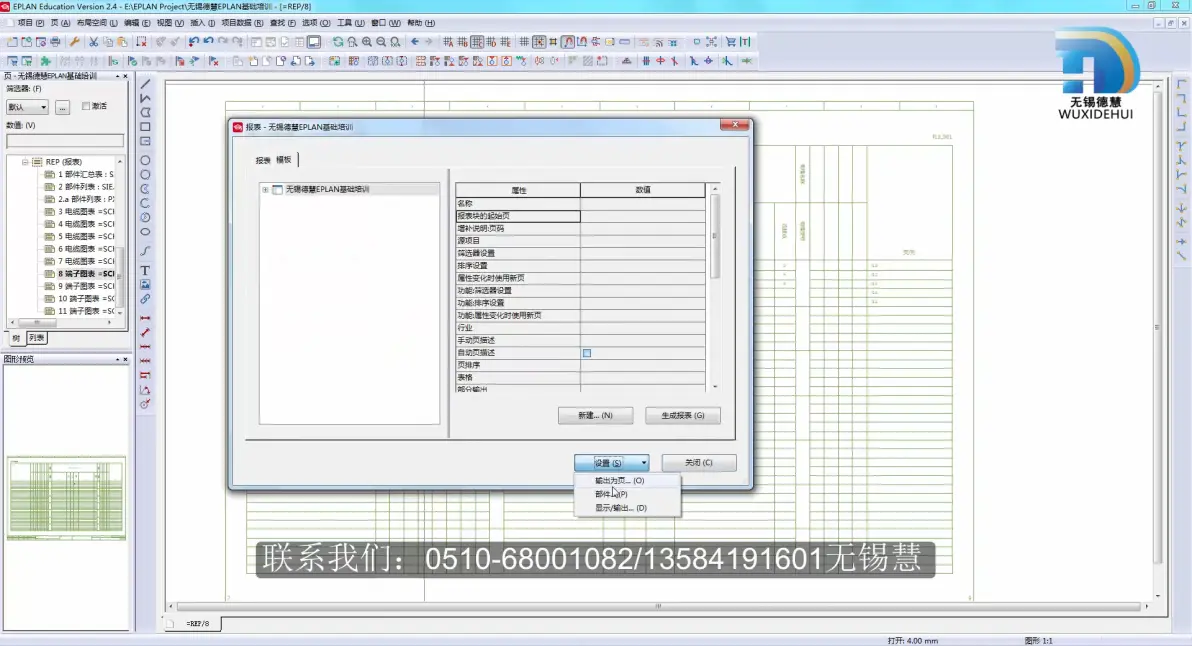This screenshot has width=1192, height=646.
Task: Switch to the 列表 tab in page navigator
Action: coord(36,338)
